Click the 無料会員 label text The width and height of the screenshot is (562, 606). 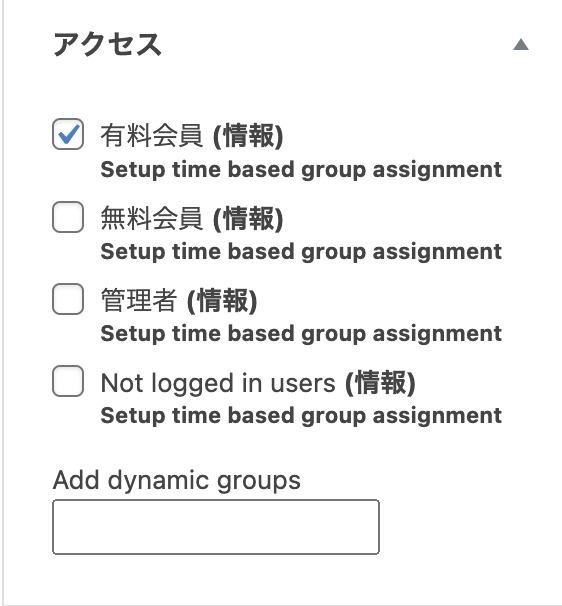pyautogui.click(x=152, y=218)
